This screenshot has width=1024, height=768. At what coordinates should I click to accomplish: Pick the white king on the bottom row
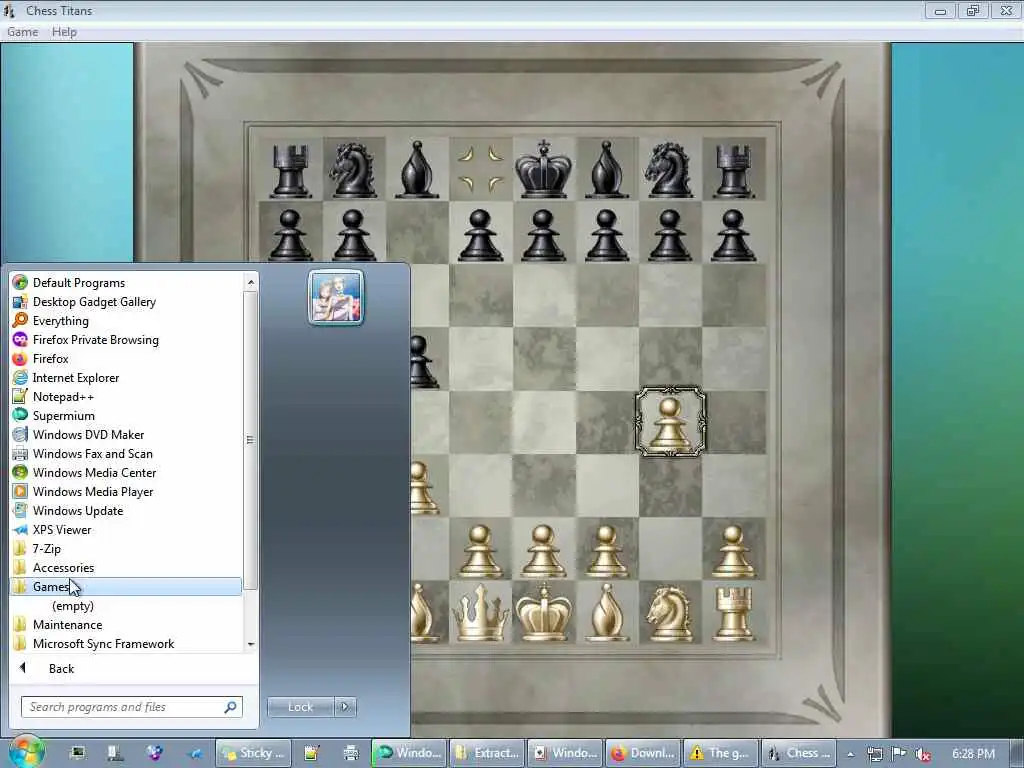[x=543, y=613]
